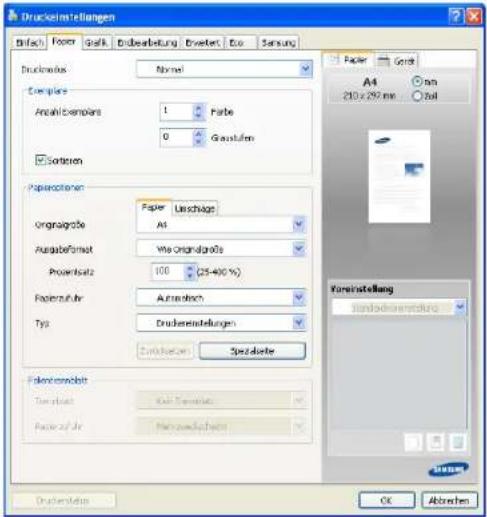Click the Druckerstatus button
This screenshot has height=517, width=487.
63,501
